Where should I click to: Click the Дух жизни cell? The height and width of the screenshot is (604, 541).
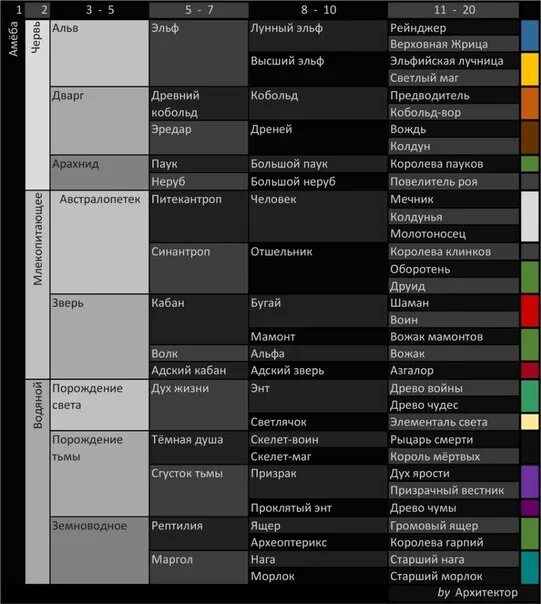[x=199, y=405]
